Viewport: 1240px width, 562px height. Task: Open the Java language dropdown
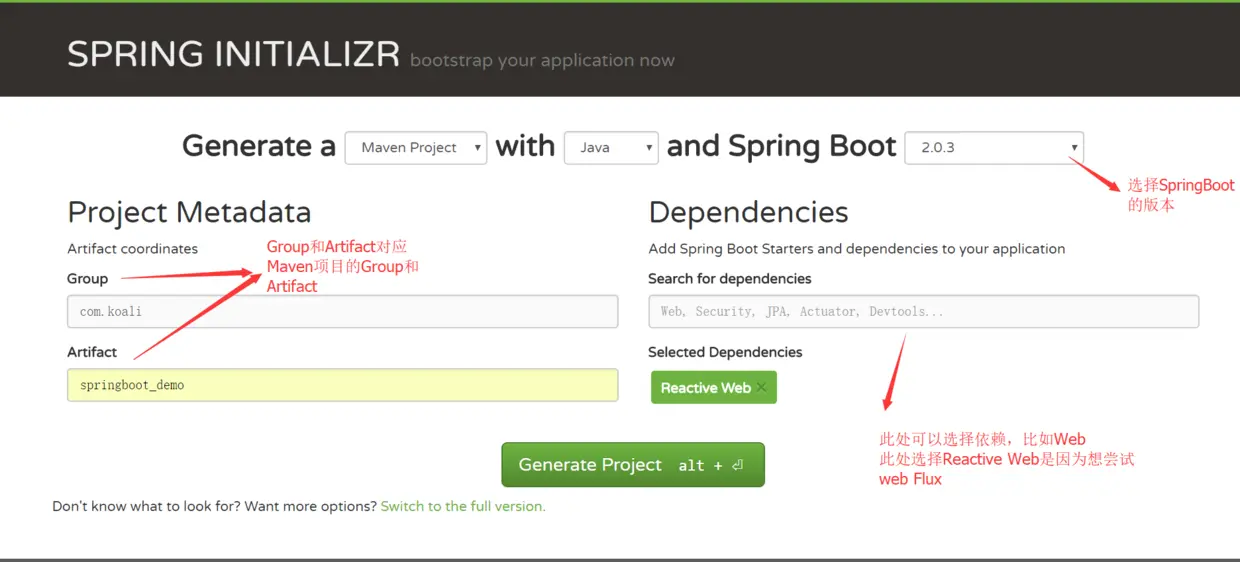tap(611, 147)
